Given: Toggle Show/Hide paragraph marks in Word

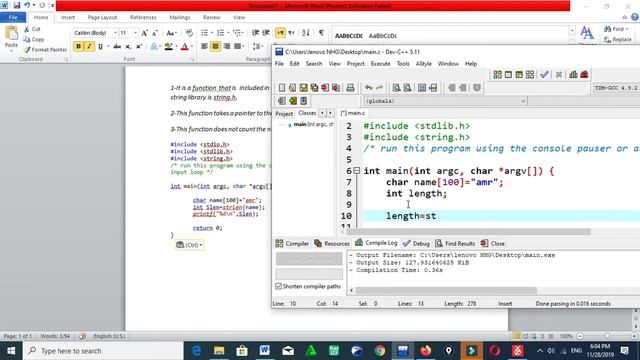Looking at the screenshot, I should pyautogui.click(x=321, y=33).
